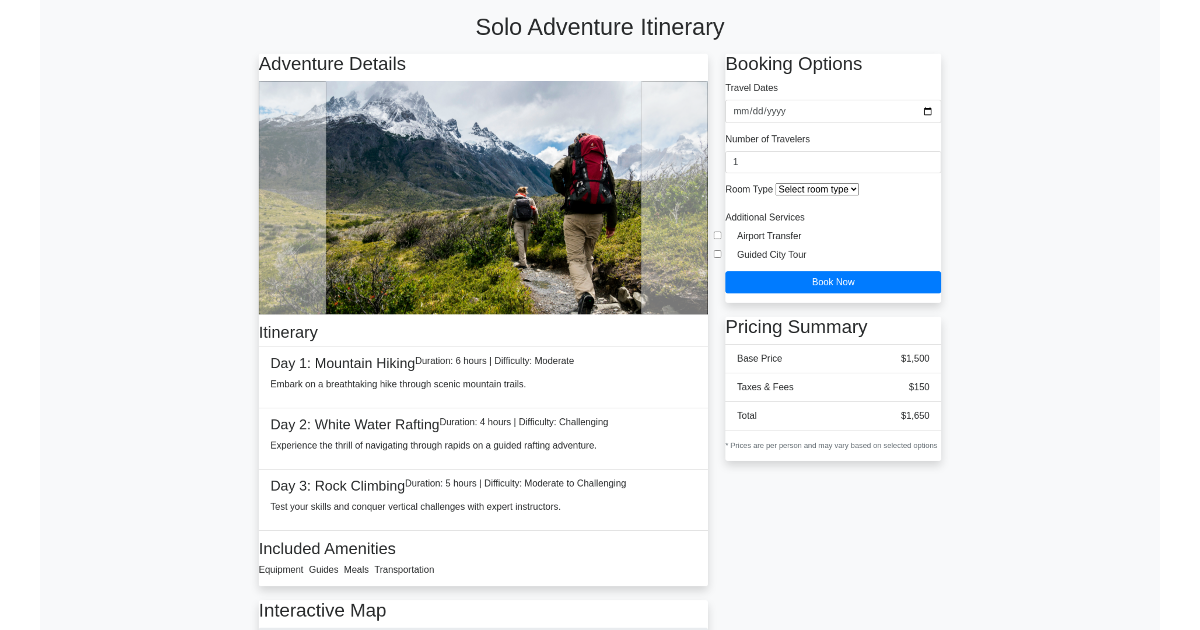The image size is (1200, 630).
Task: Click the Interactive Map section heading
Action: 322,610
